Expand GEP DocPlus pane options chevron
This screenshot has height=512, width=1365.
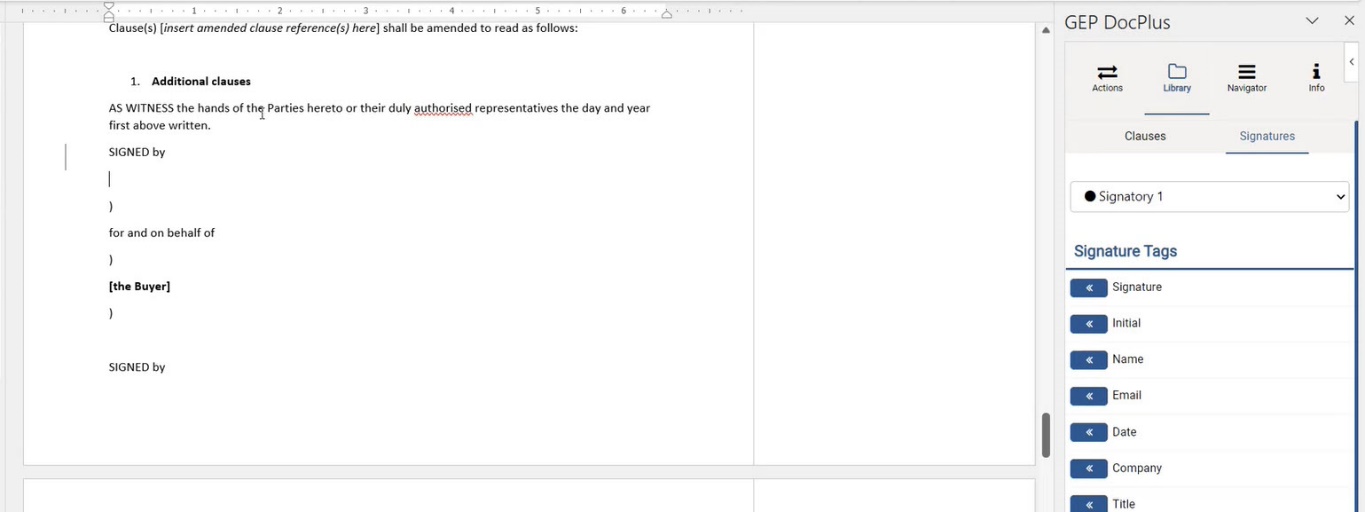(1312, 21)
